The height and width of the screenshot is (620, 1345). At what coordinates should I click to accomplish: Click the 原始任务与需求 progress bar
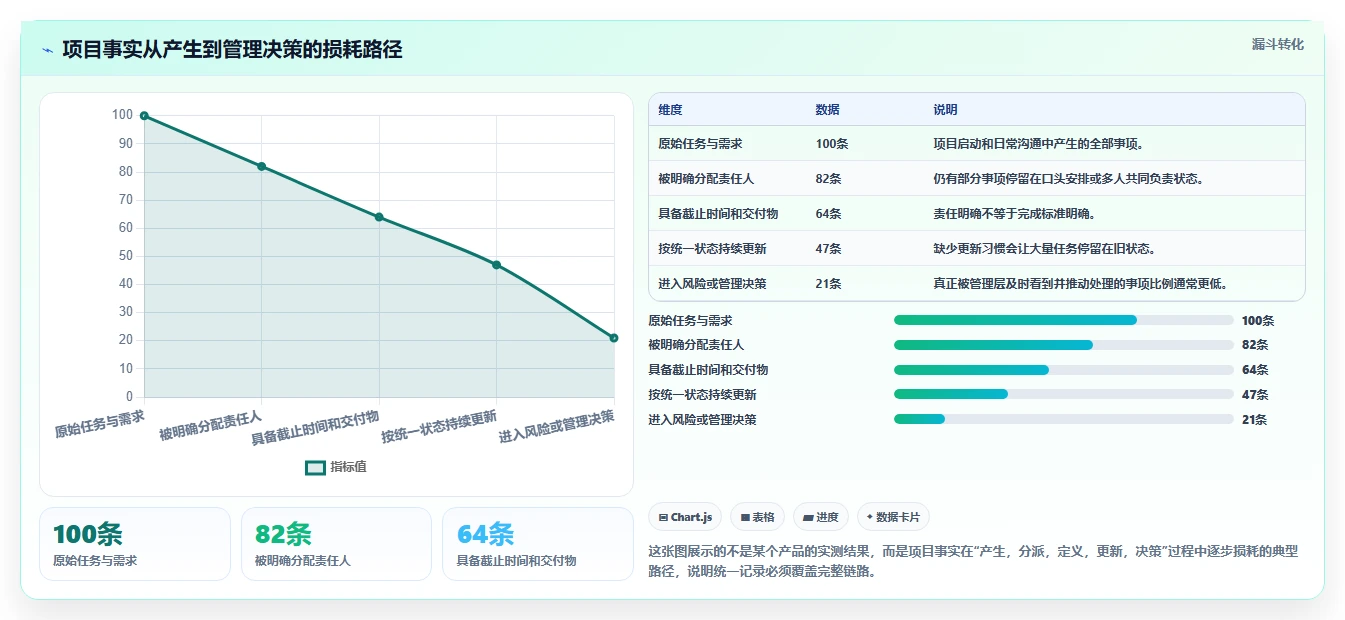click(x=1063, y=320)
